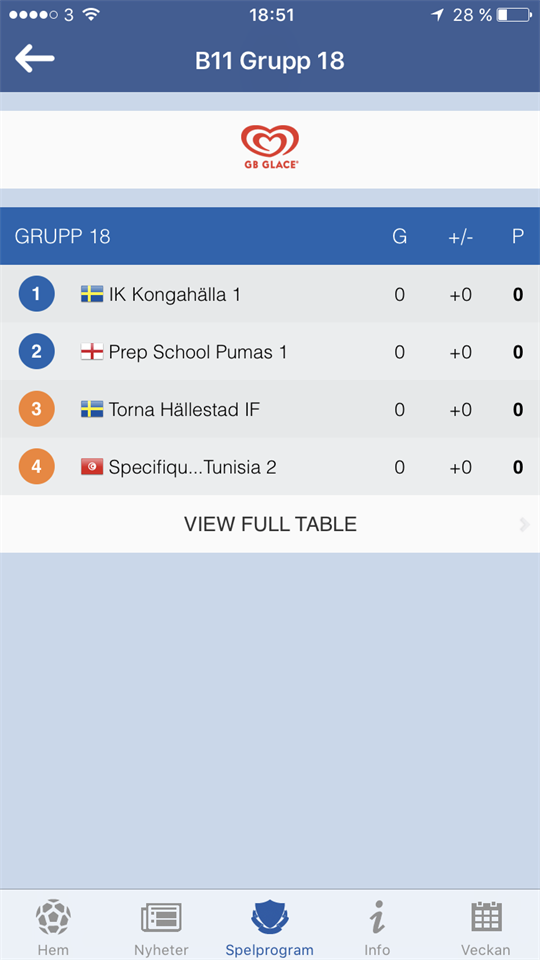This screenshot has height=960, width=540.
Task: Click the blue position 1 badge
Action: click(36, 294)
